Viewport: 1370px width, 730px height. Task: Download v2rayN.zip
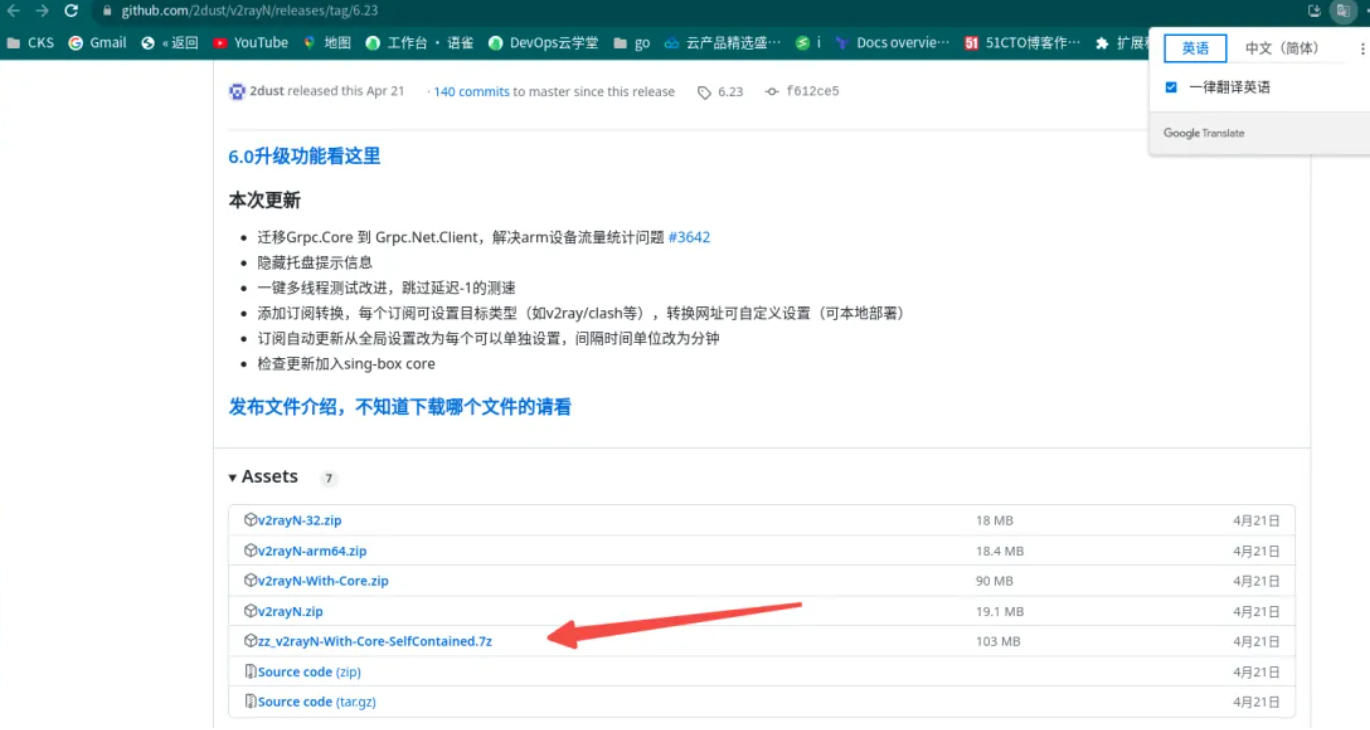tap(290, 611)
